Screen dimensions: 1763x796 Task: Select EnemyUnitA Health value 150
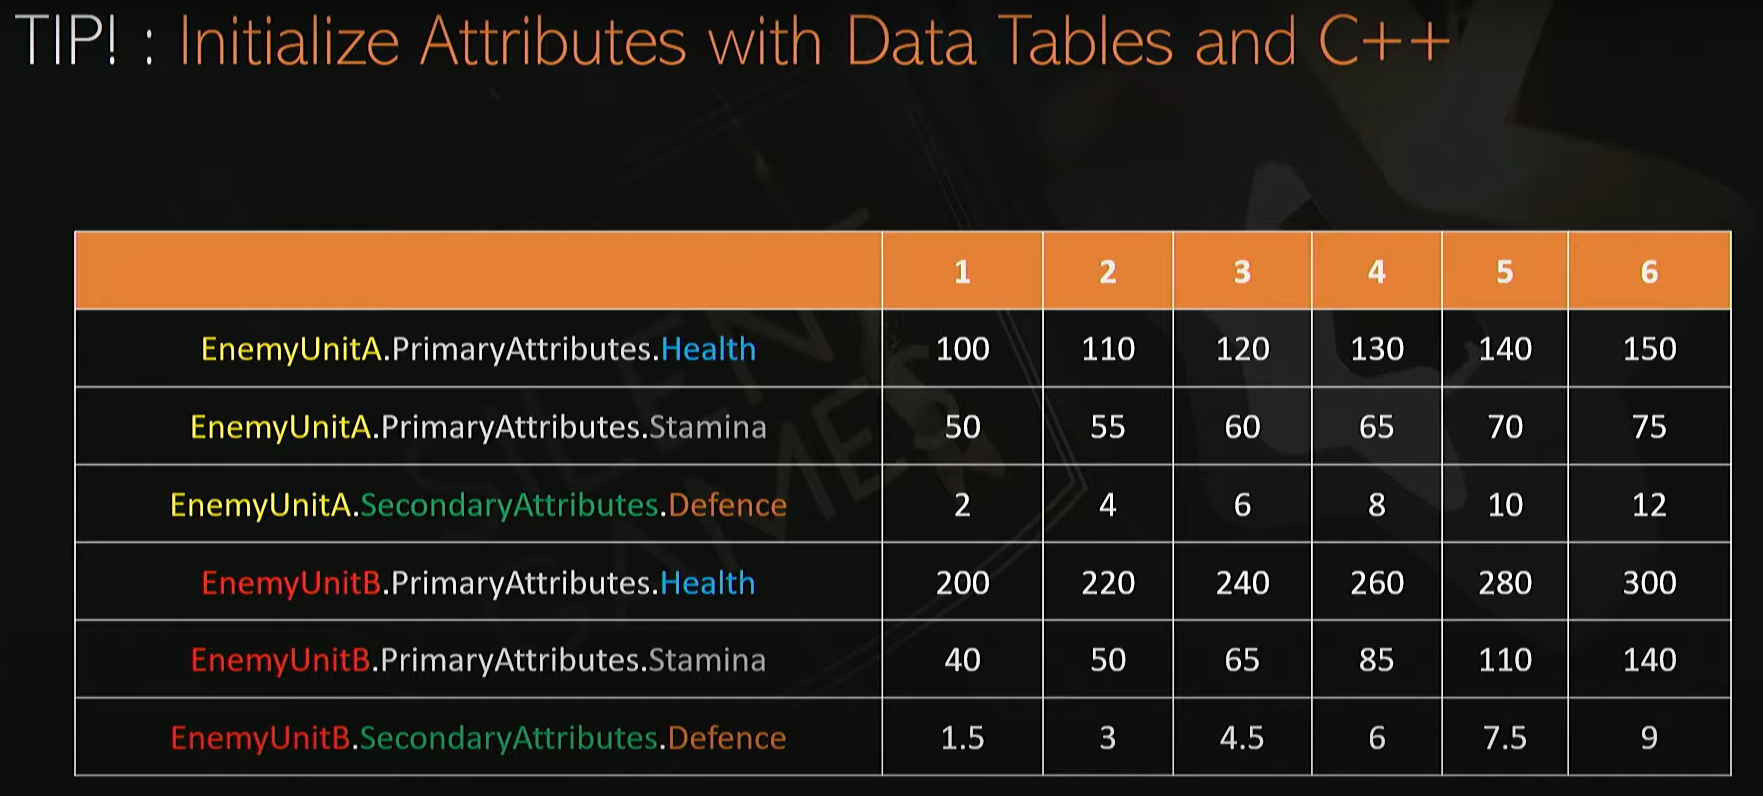pos(1649,349)
